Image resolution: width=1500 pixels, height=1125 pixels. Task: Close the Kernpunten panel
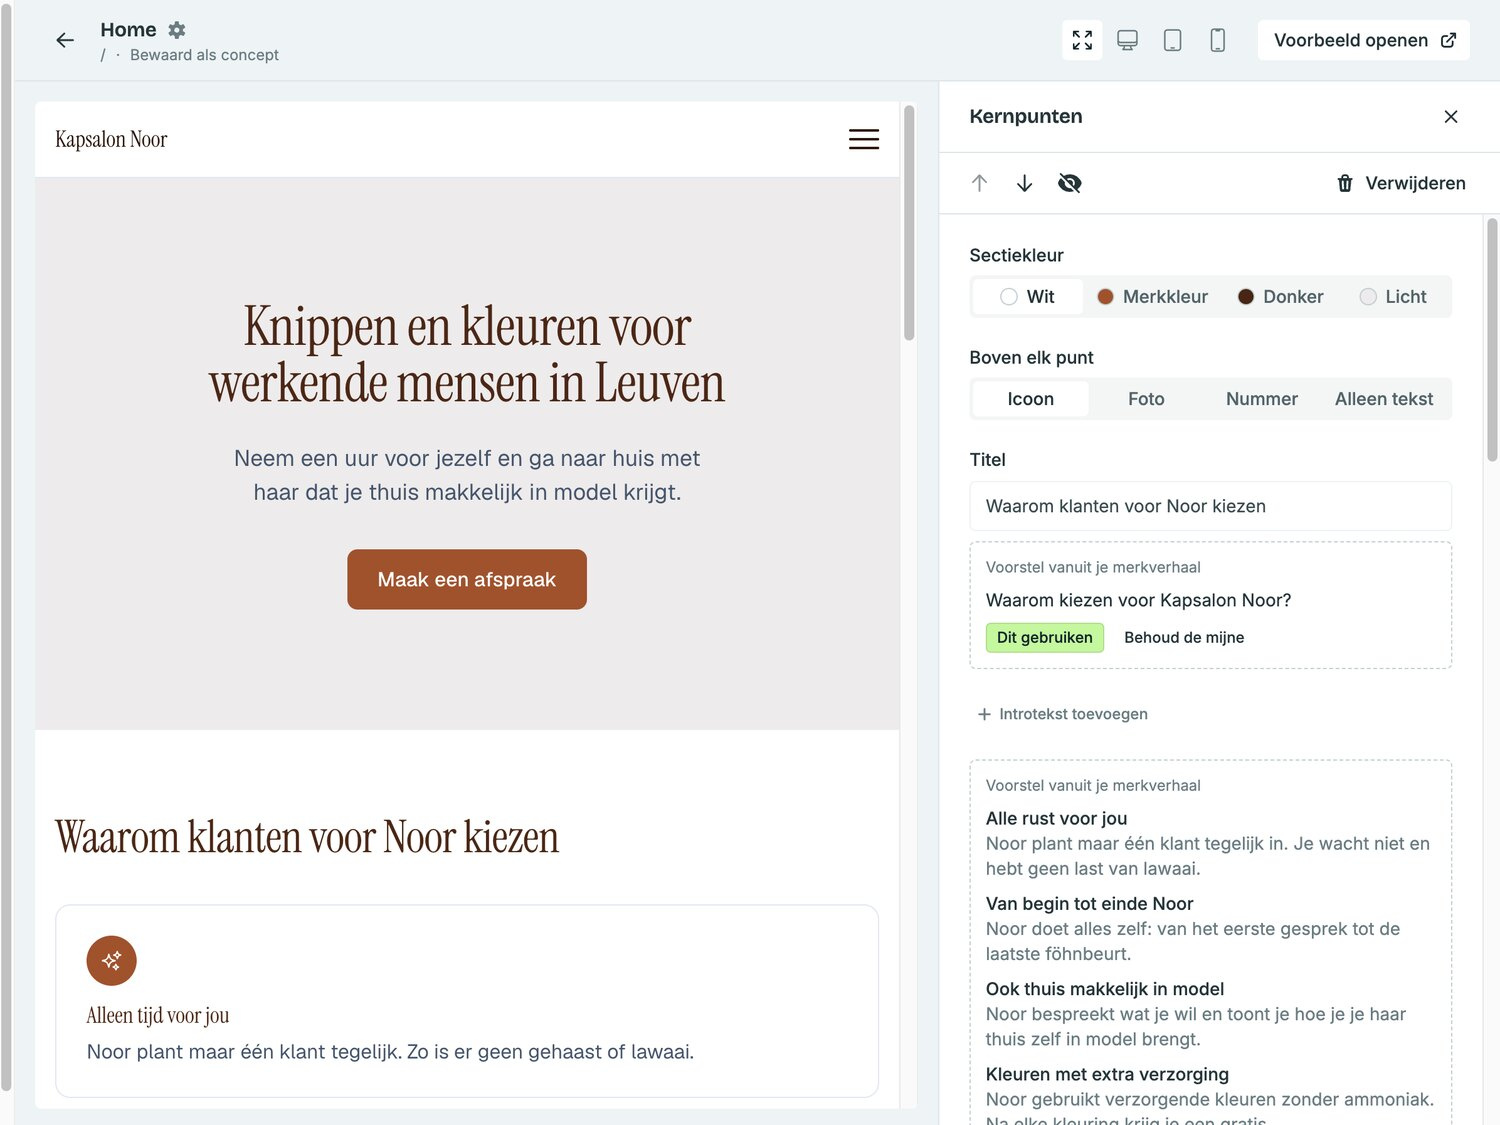[1451, 117]
